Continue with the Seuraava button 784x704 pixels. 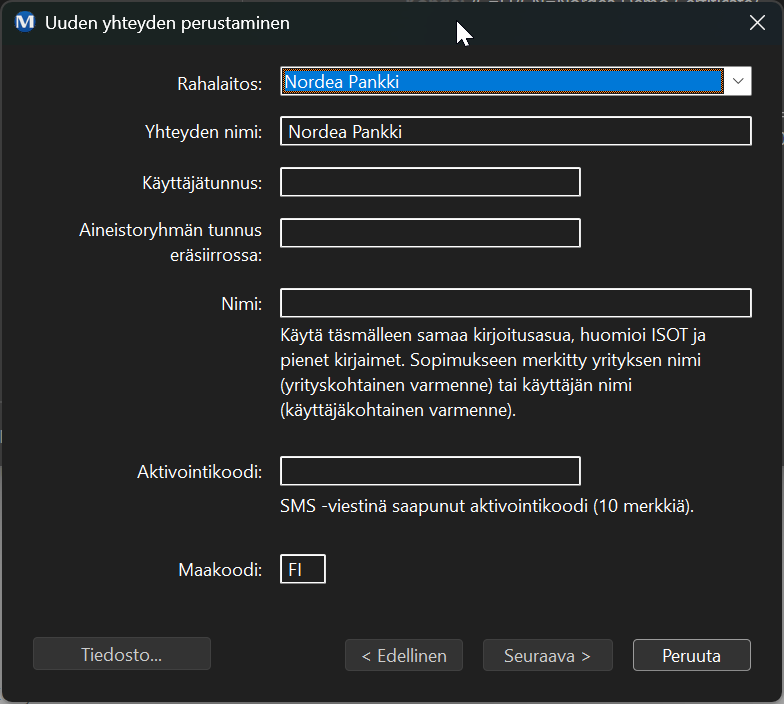pyautogui.click(x=548, y=655)
